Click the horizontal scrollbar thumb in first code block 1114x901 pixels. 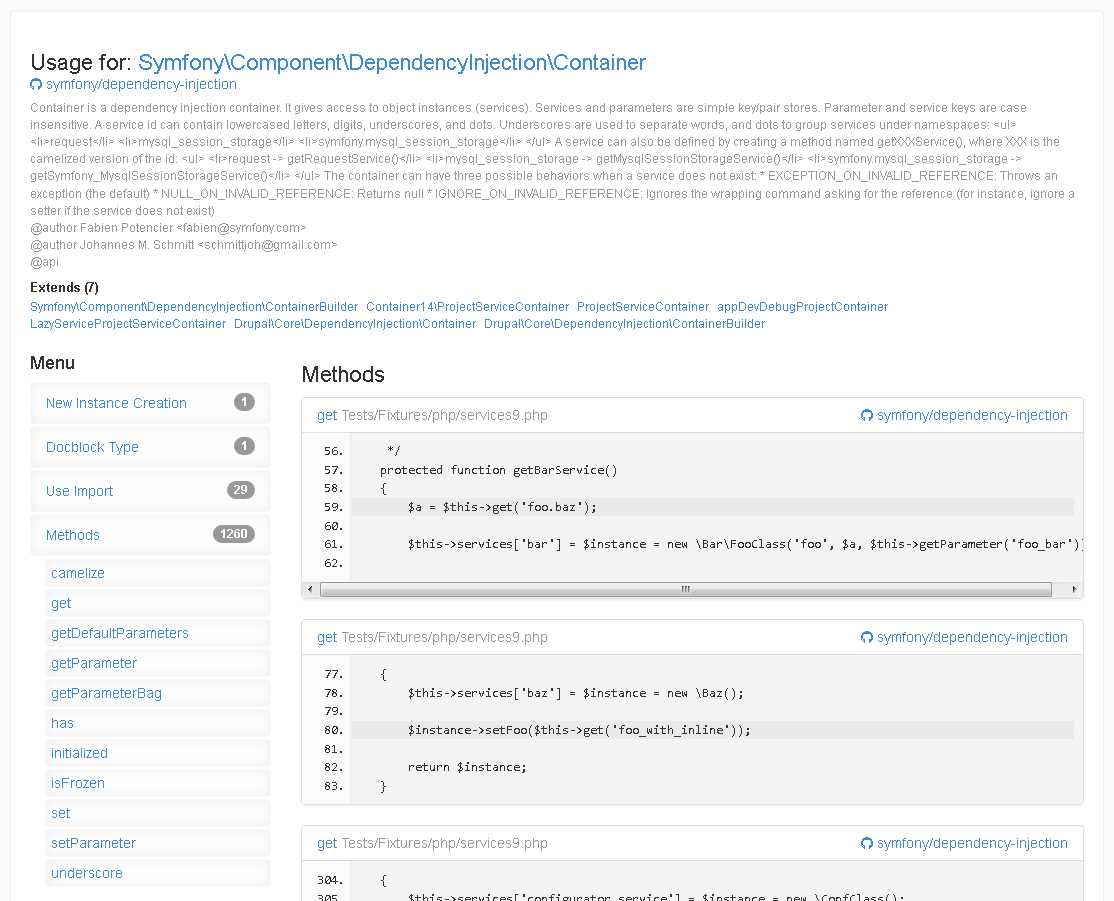click(x=686, y=590)
